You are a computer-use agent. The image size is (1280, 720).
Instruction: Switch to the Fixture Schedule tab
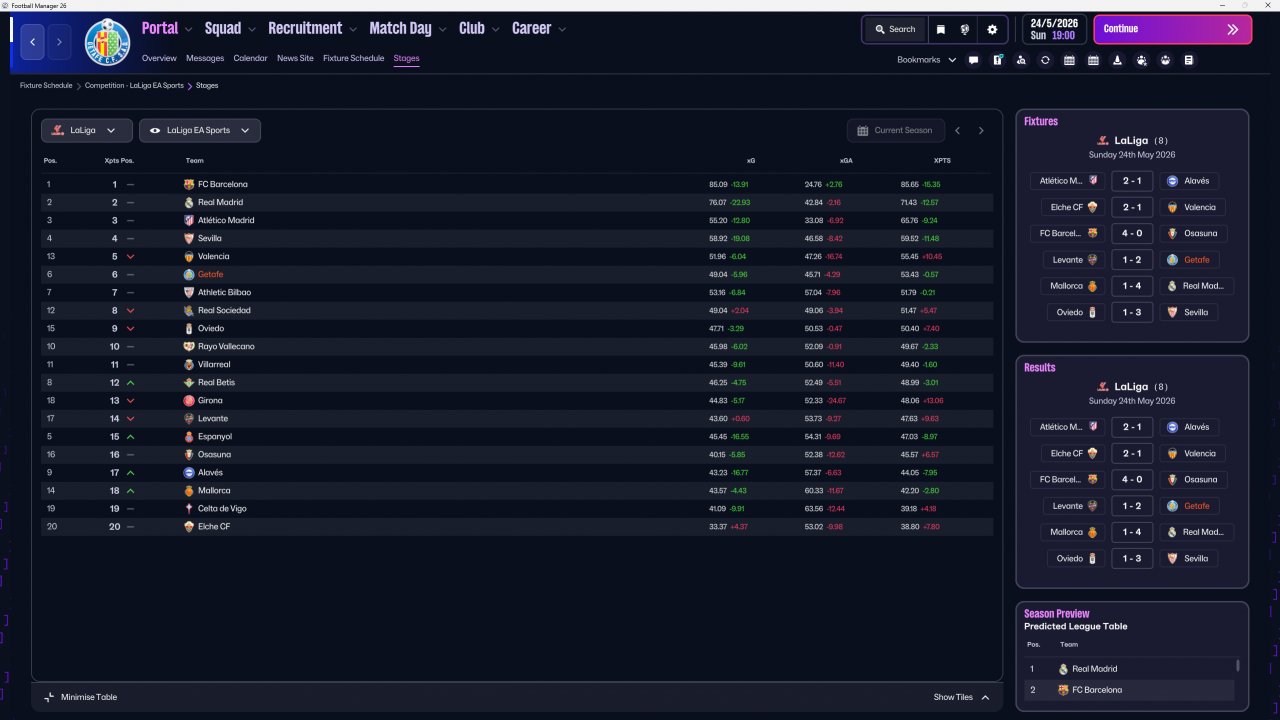pyautogui.click(x=353, y=58)
